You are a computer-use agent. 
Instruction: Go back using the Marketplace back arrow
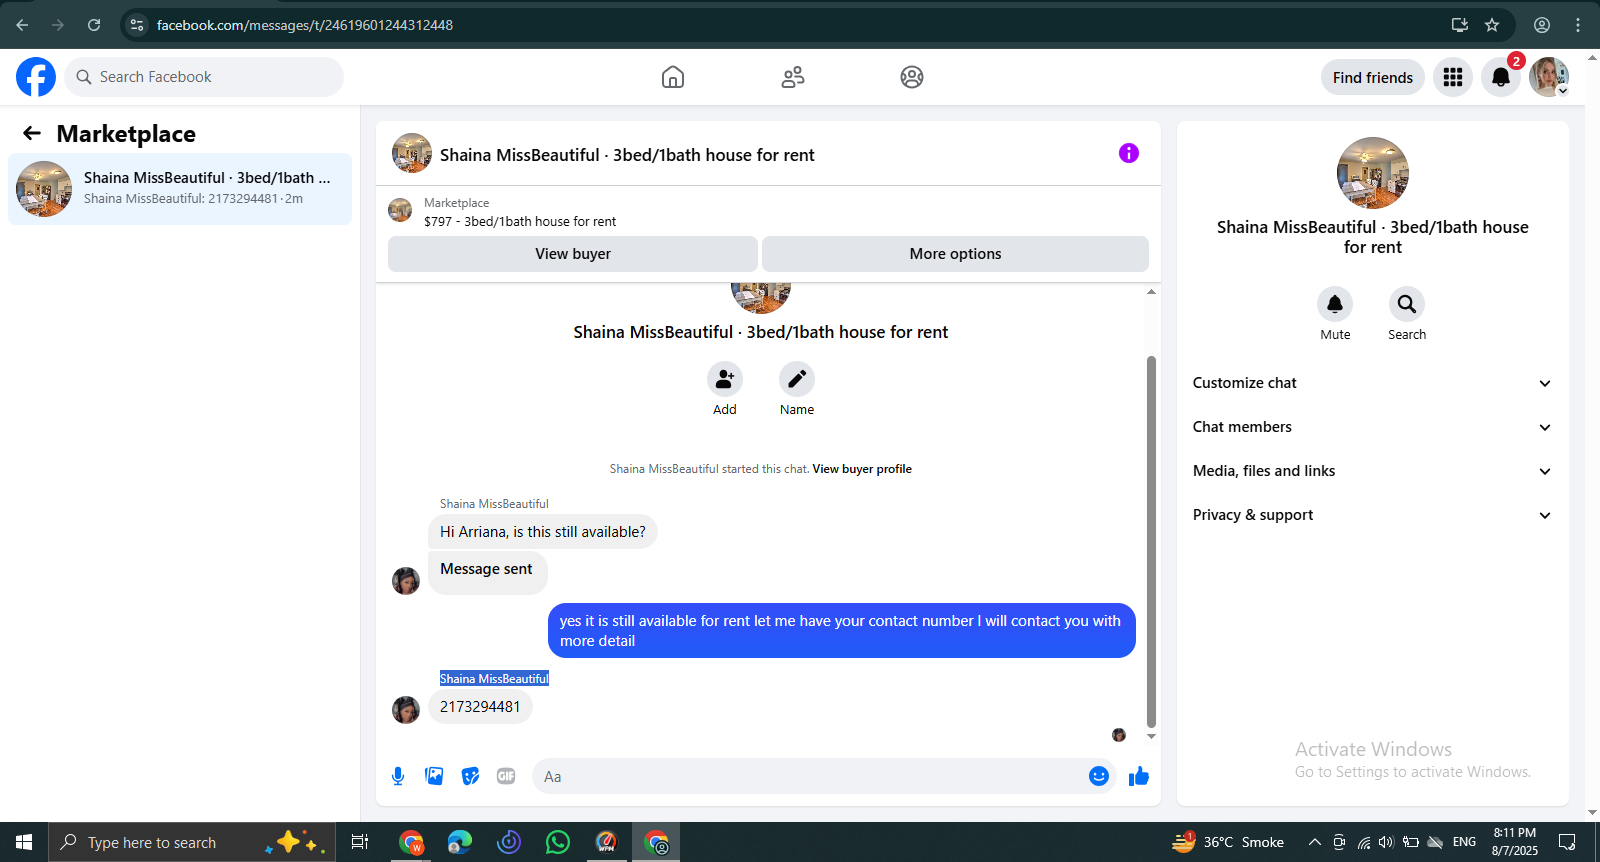32,133
